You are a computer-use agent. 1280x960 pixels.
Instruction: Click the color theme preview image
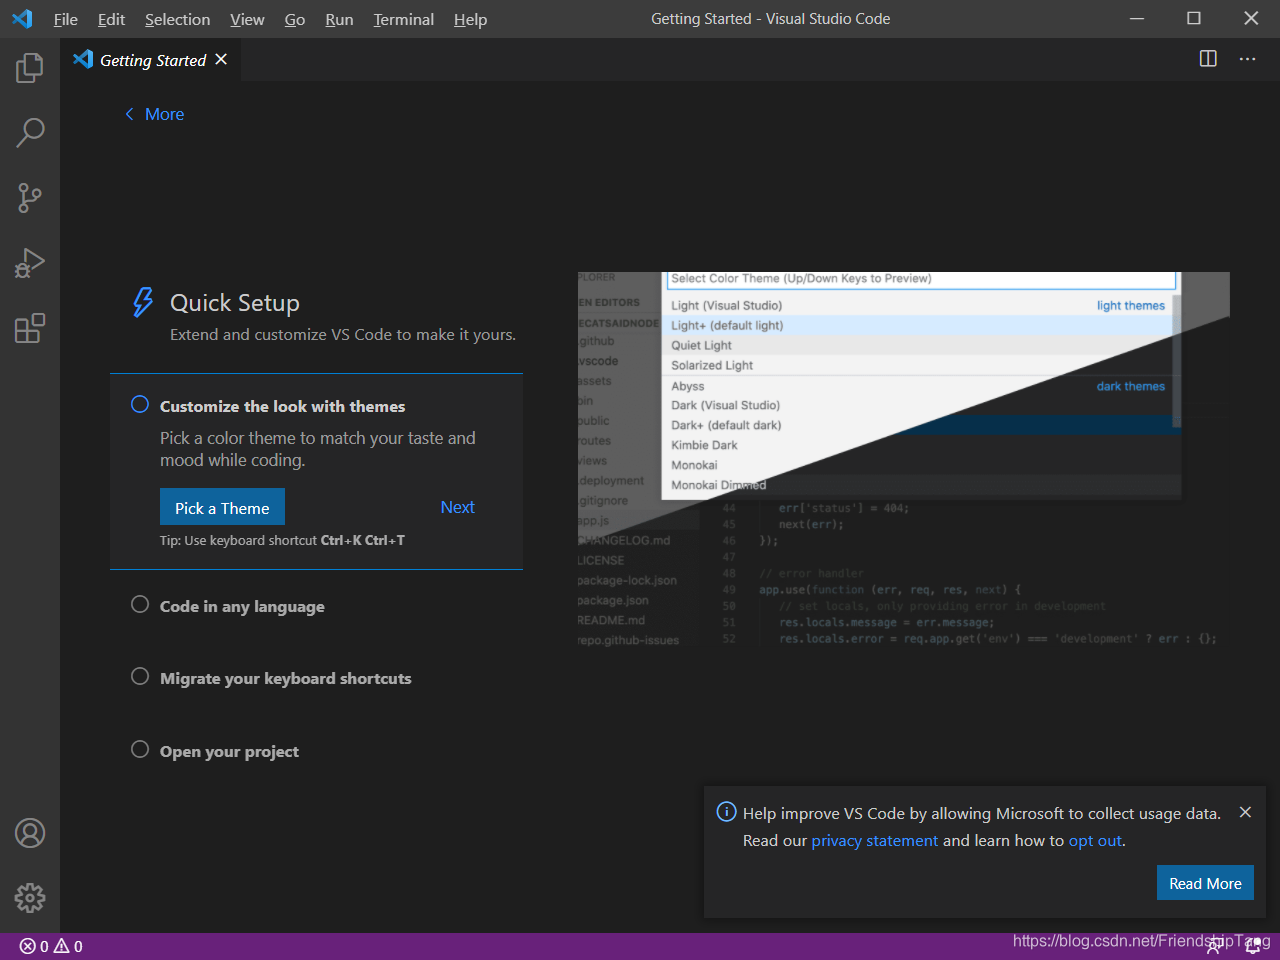point(904,460)
